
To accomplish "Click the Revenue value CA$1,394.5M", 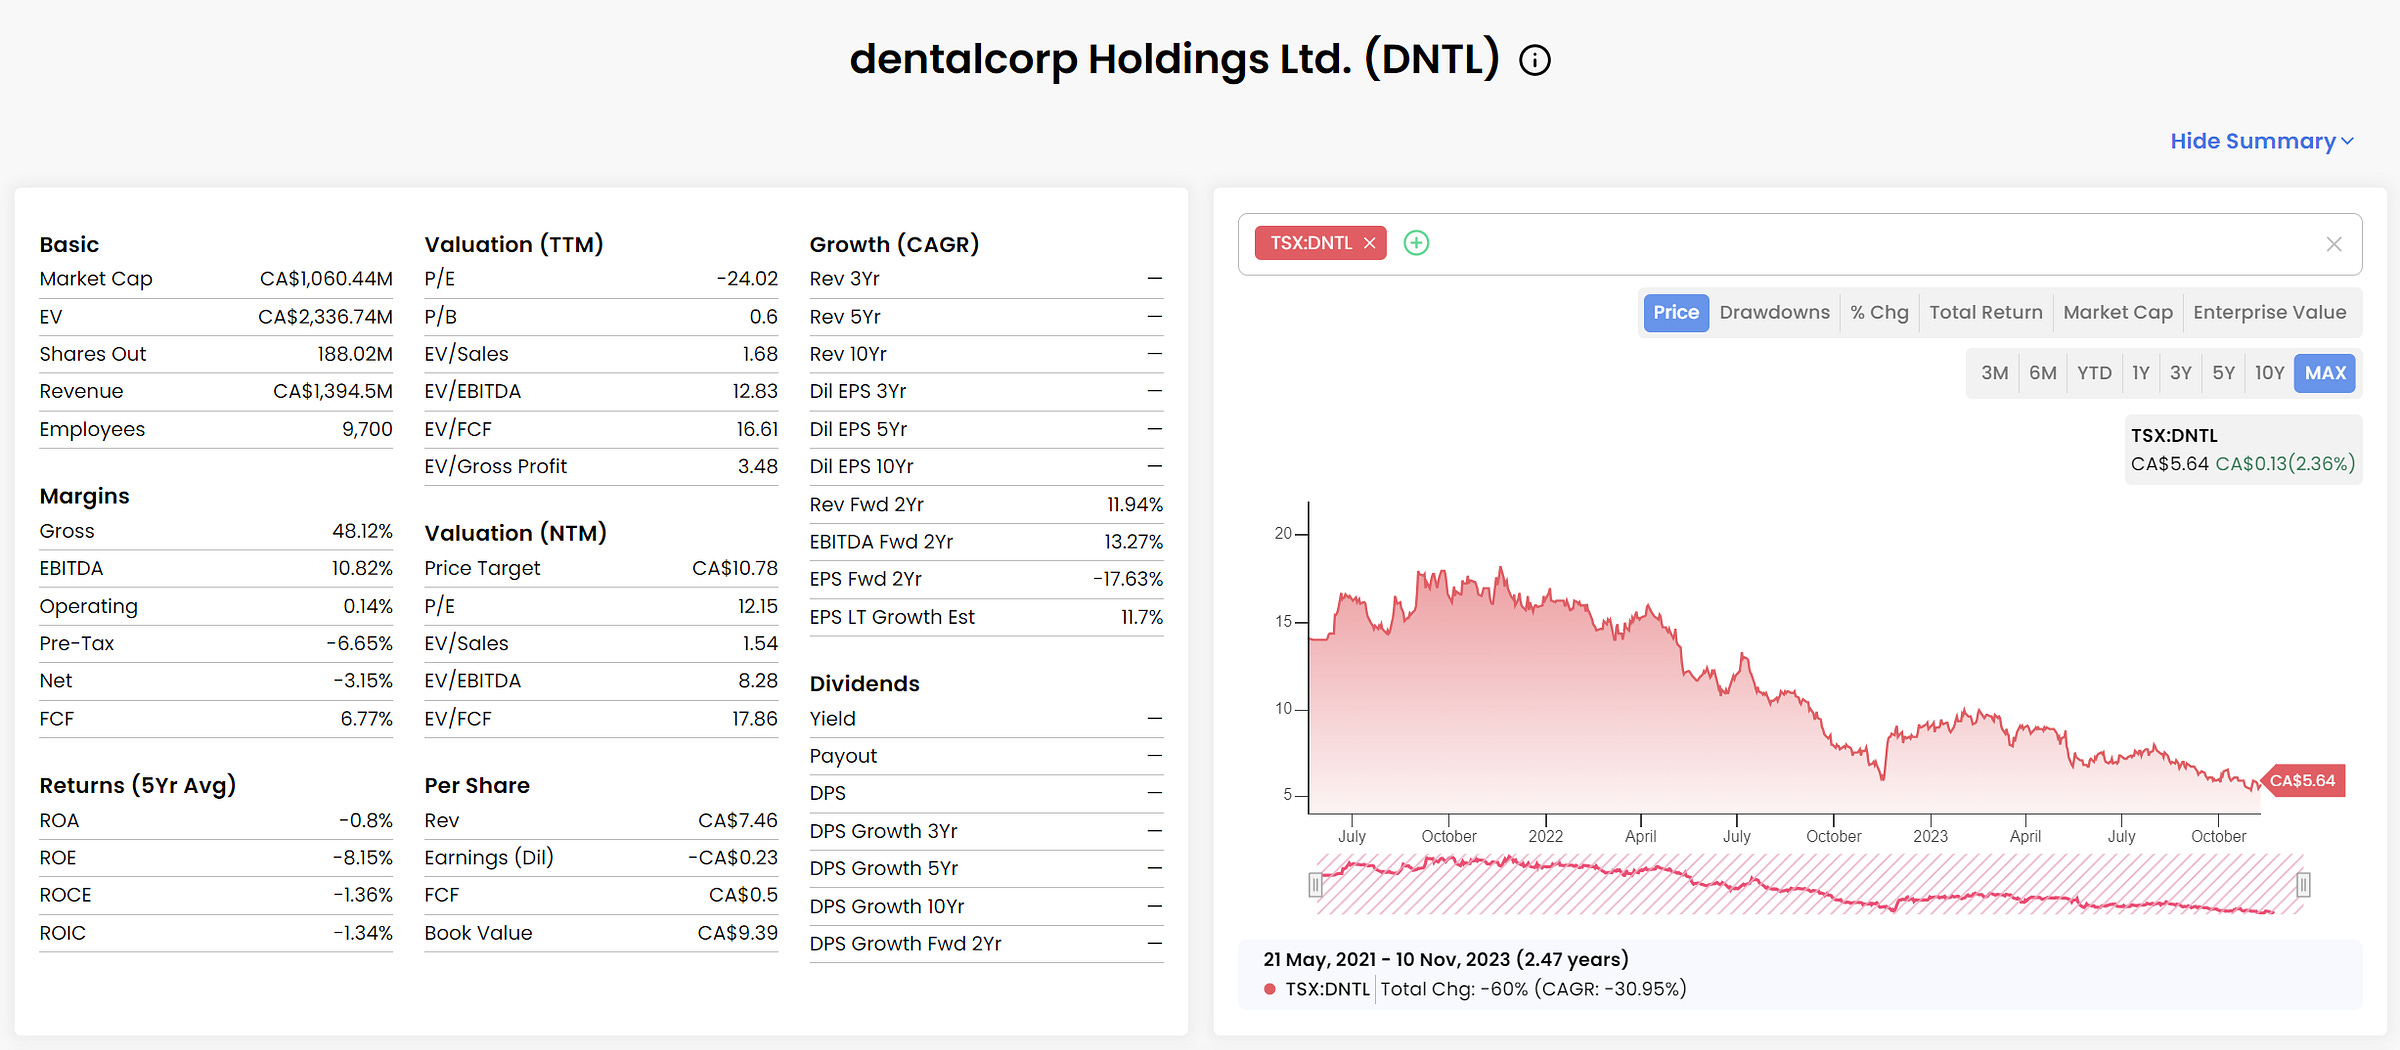I will (333, 391).
